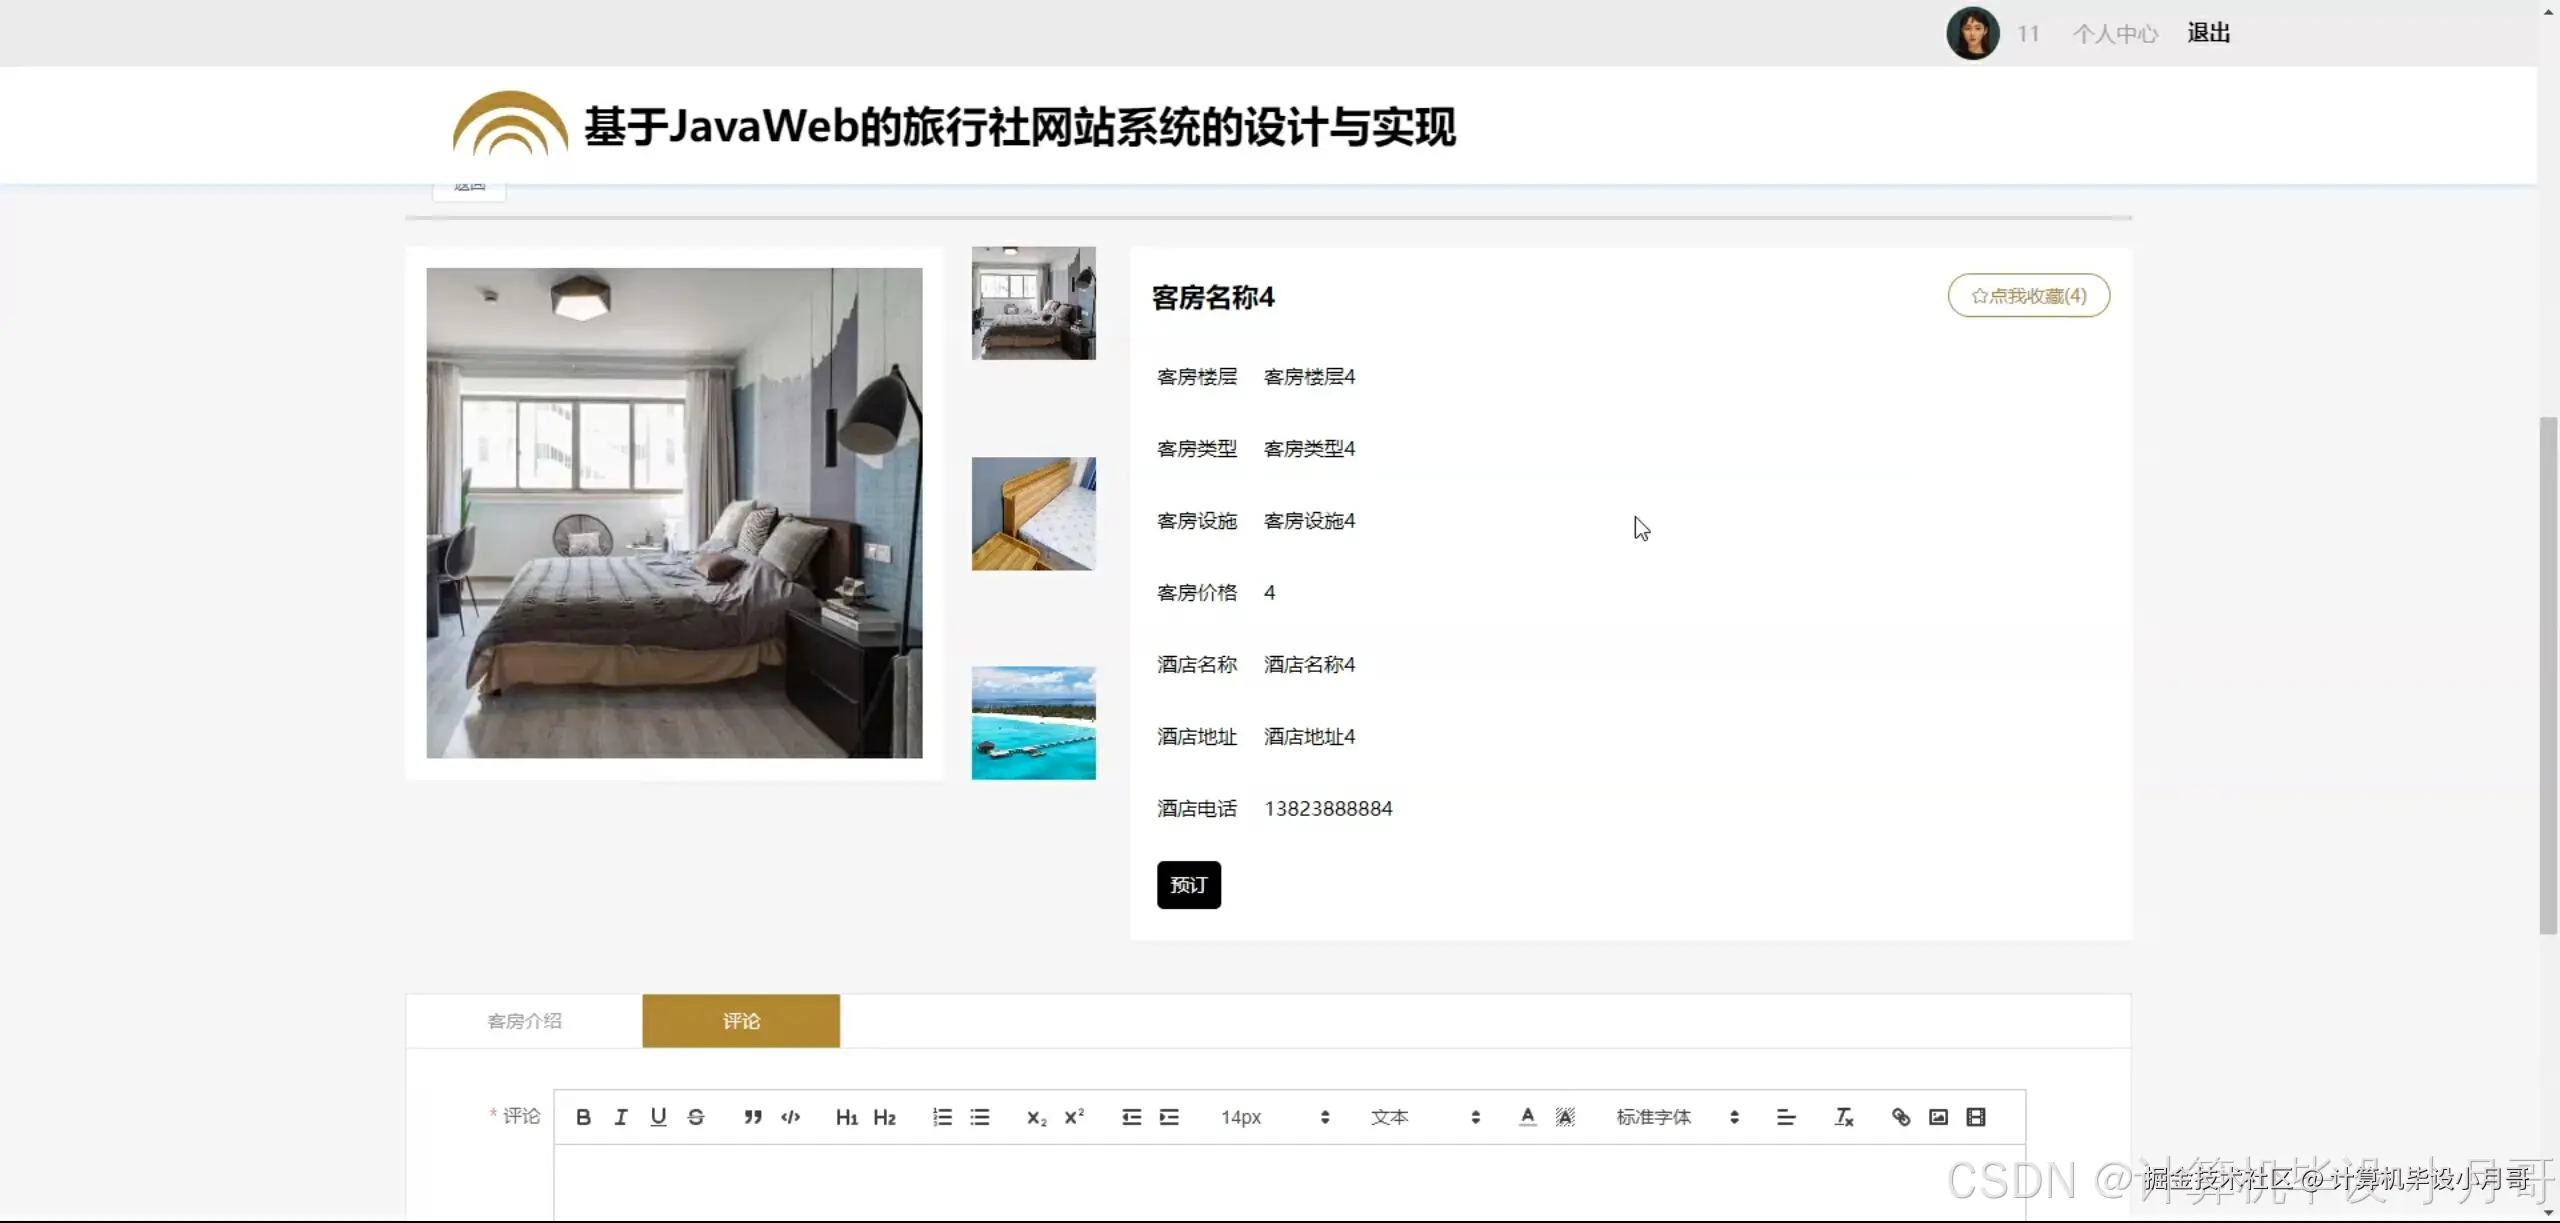This screenshot has height=1223, width=2560.
Task: Click the 点我收藏(4) favorite button
Action: (2027, 295)
